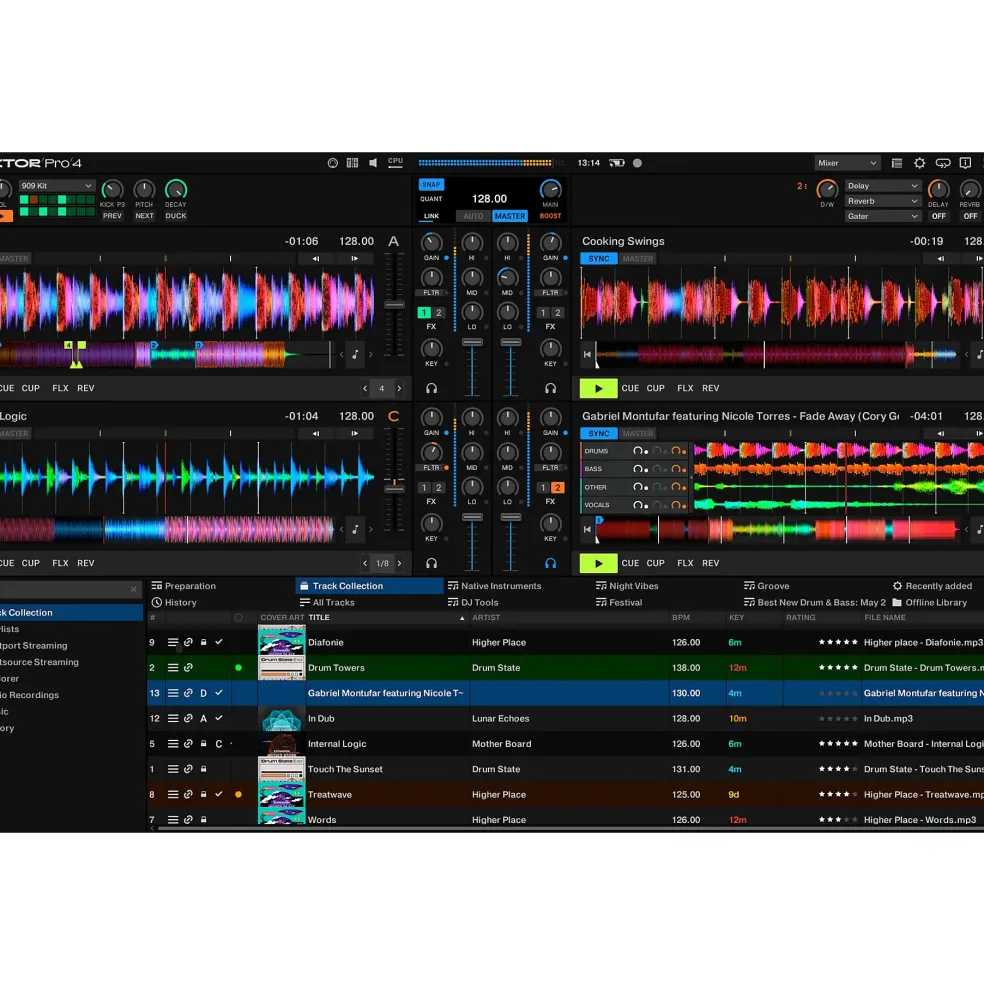Click tempo bend down arrow on deck A

[315, 258]
